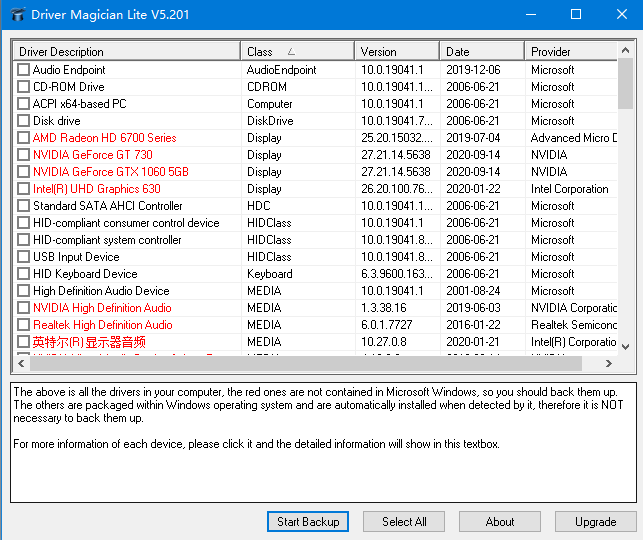Click the Upgrade button

click(x=595, y=522)
